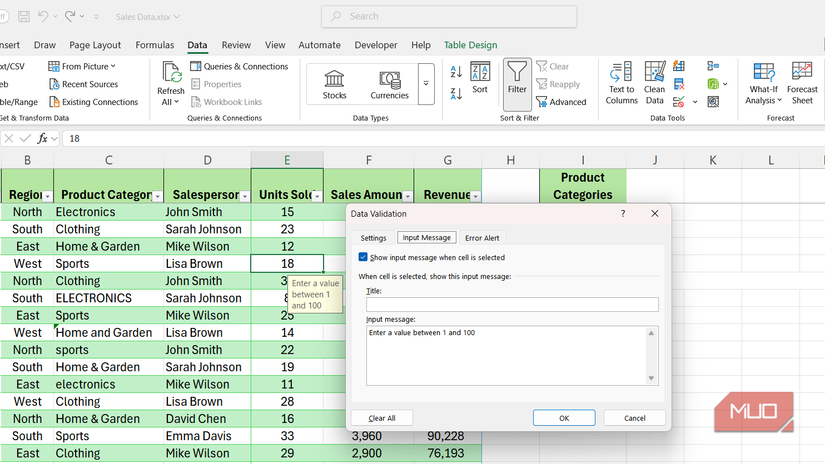Open Advanced filter options
825x464 pixels.
click(x=561, y=102)
